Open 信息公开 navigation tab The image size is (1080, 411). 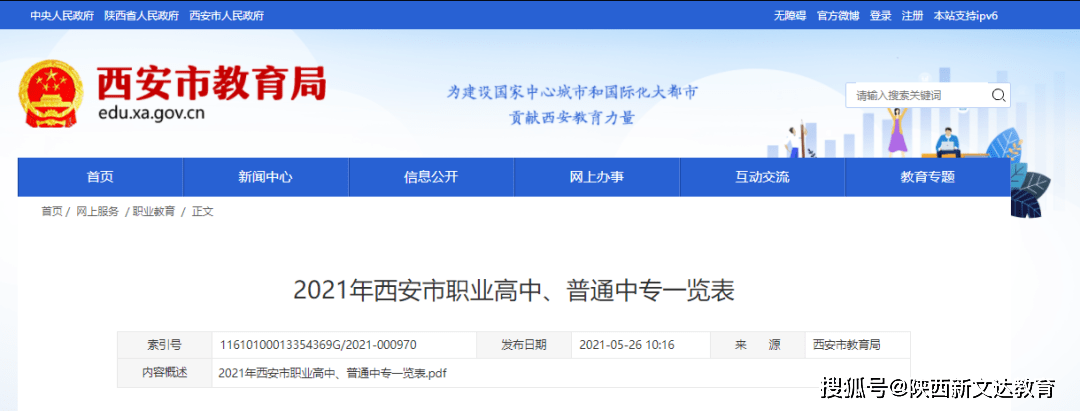431,177
